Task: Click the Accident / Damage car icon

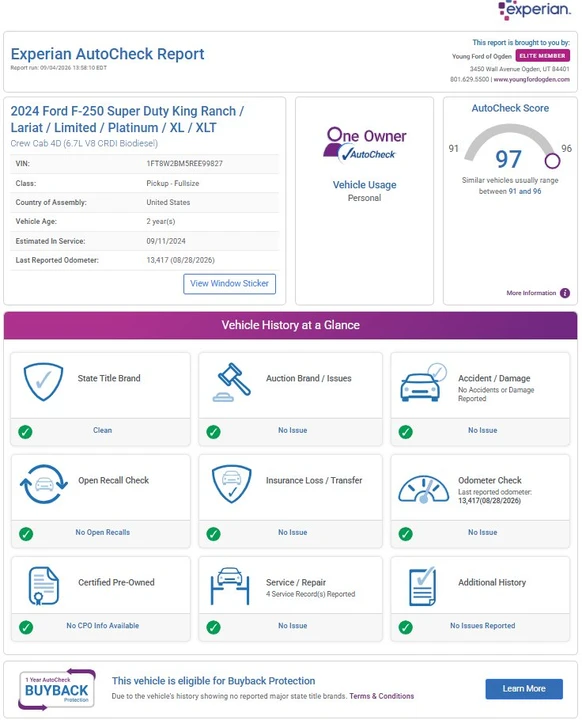Action: (x=424, y=382)
